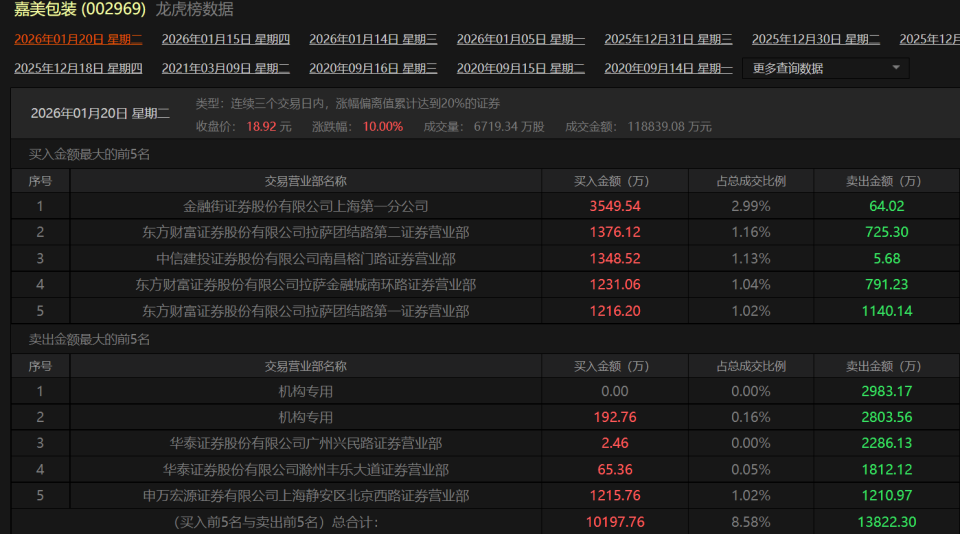Click the dropdown arrow of 更多查询数据

(x=896, y=67)
